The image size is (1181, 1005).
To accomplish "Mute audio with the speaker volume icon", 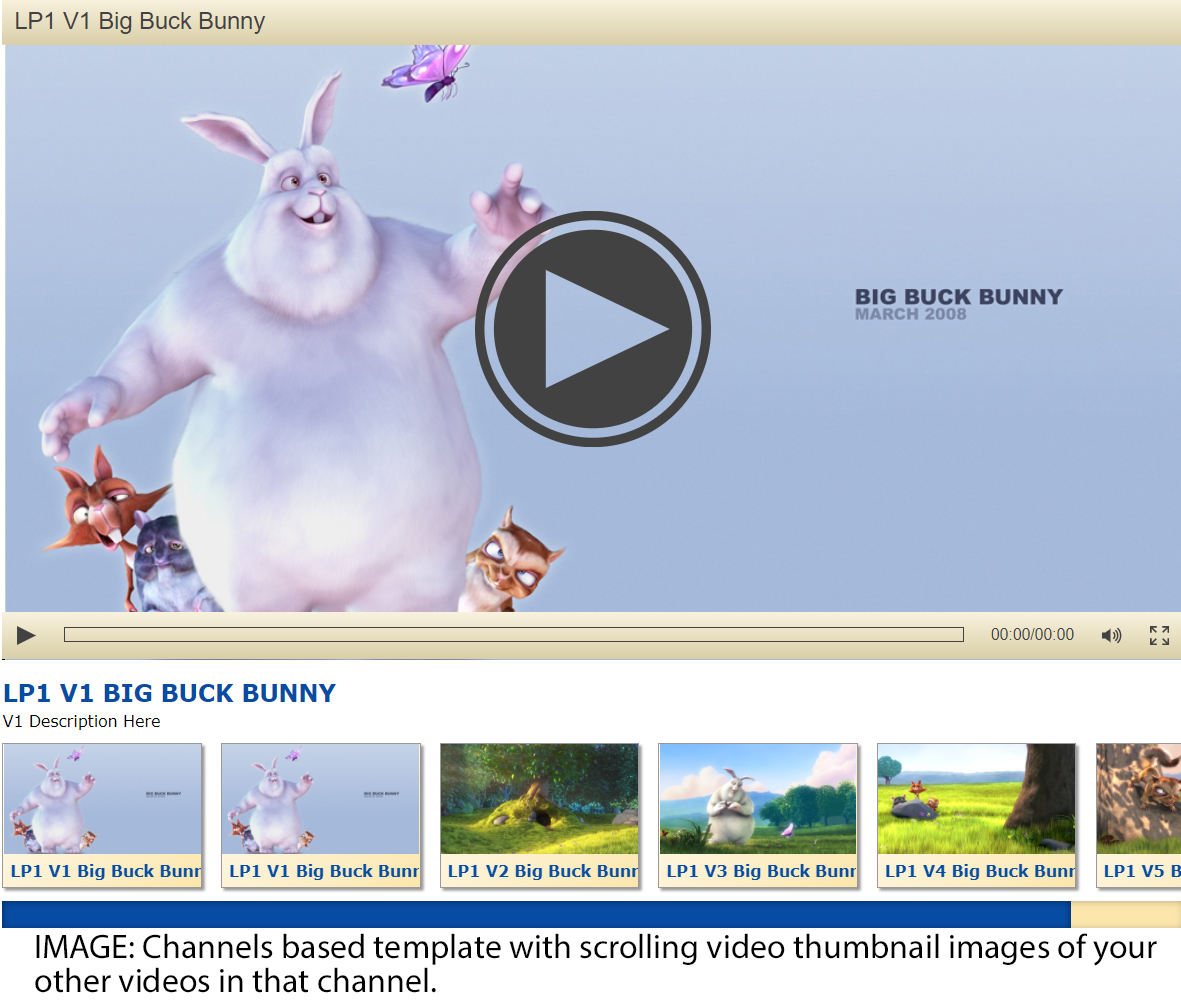I will coord(1111,635).
